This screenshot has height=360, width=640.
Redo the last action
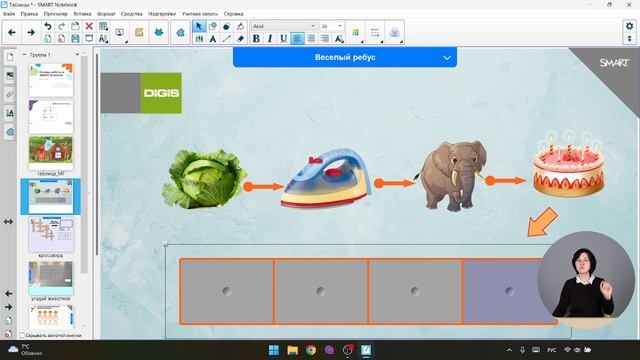62,26
